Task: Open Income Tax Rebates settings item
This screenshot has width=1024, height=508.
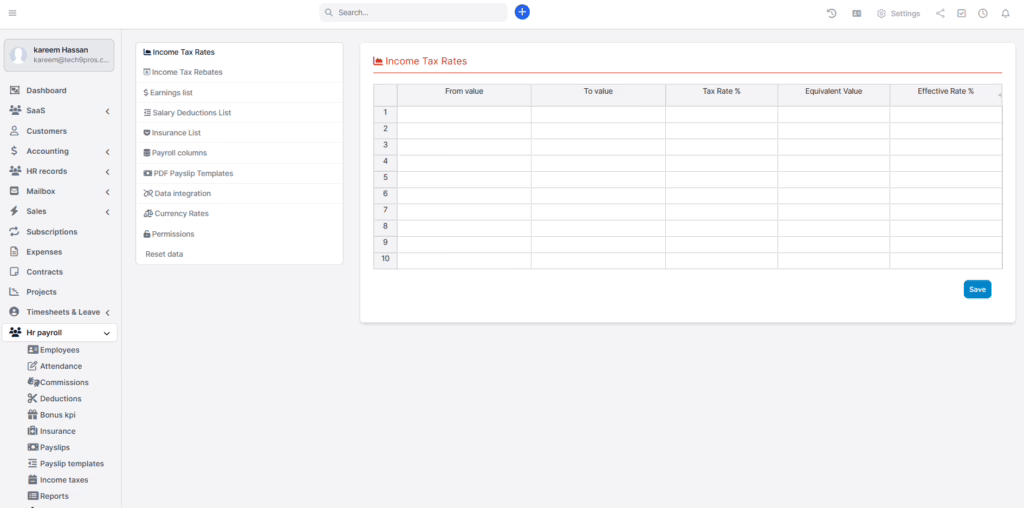Action: 186,72
